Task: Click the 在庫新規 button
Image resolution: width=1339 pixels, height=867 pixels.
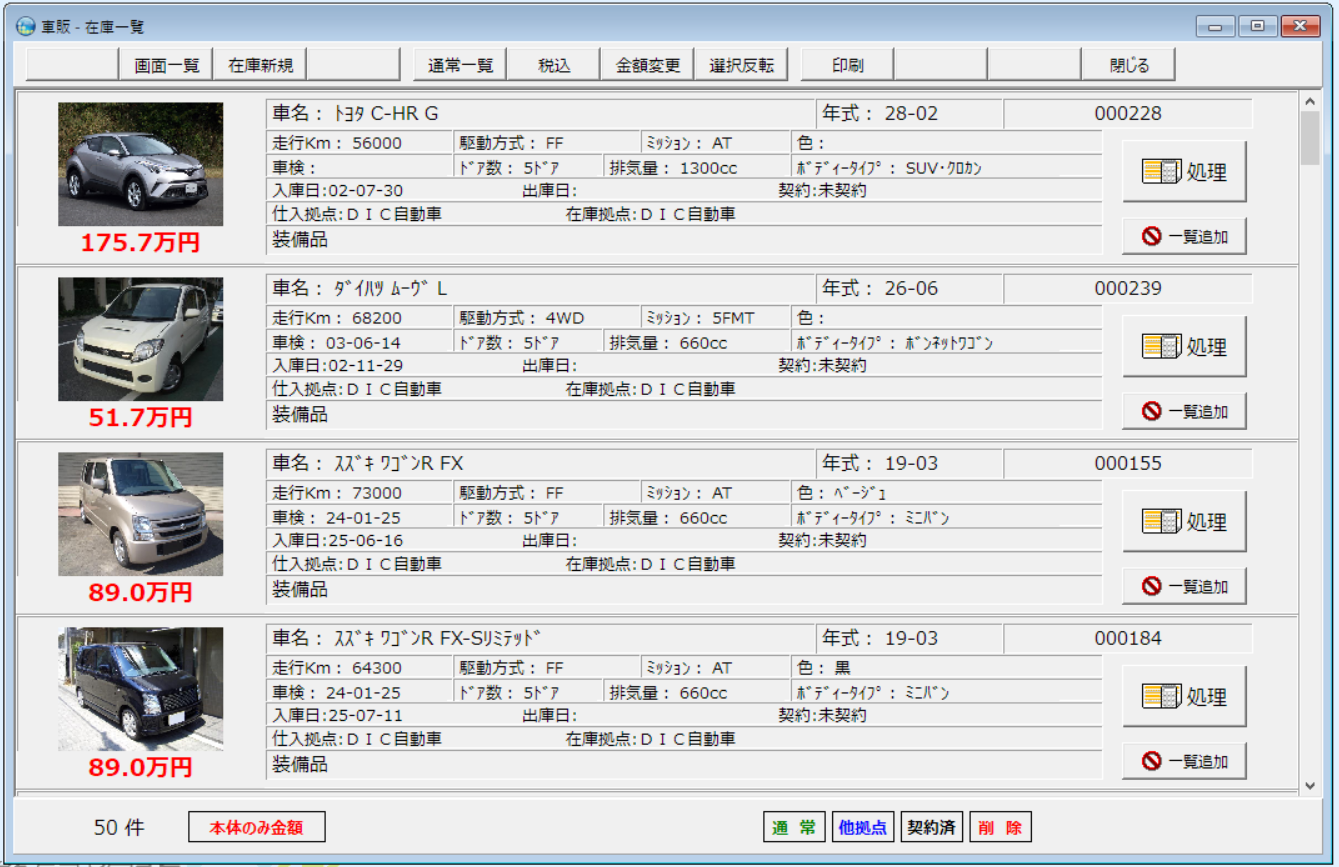Action: coord(260,65)
